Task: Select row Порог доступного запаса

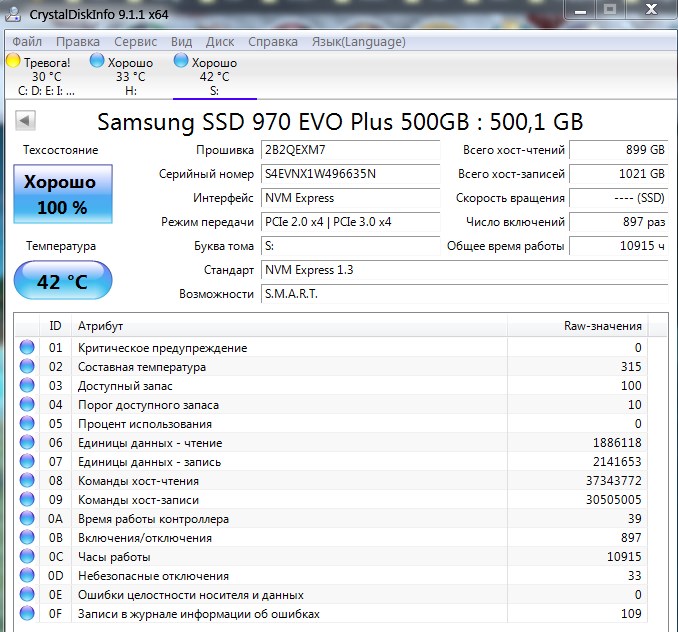Action: coord(331,405)
